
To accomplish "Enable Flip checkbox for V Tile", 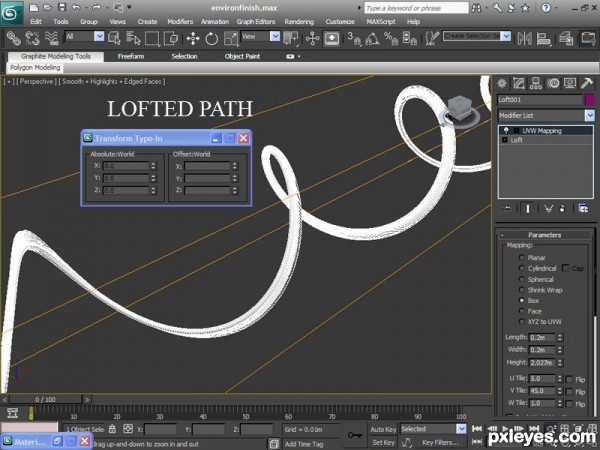I will click(569, 391).
